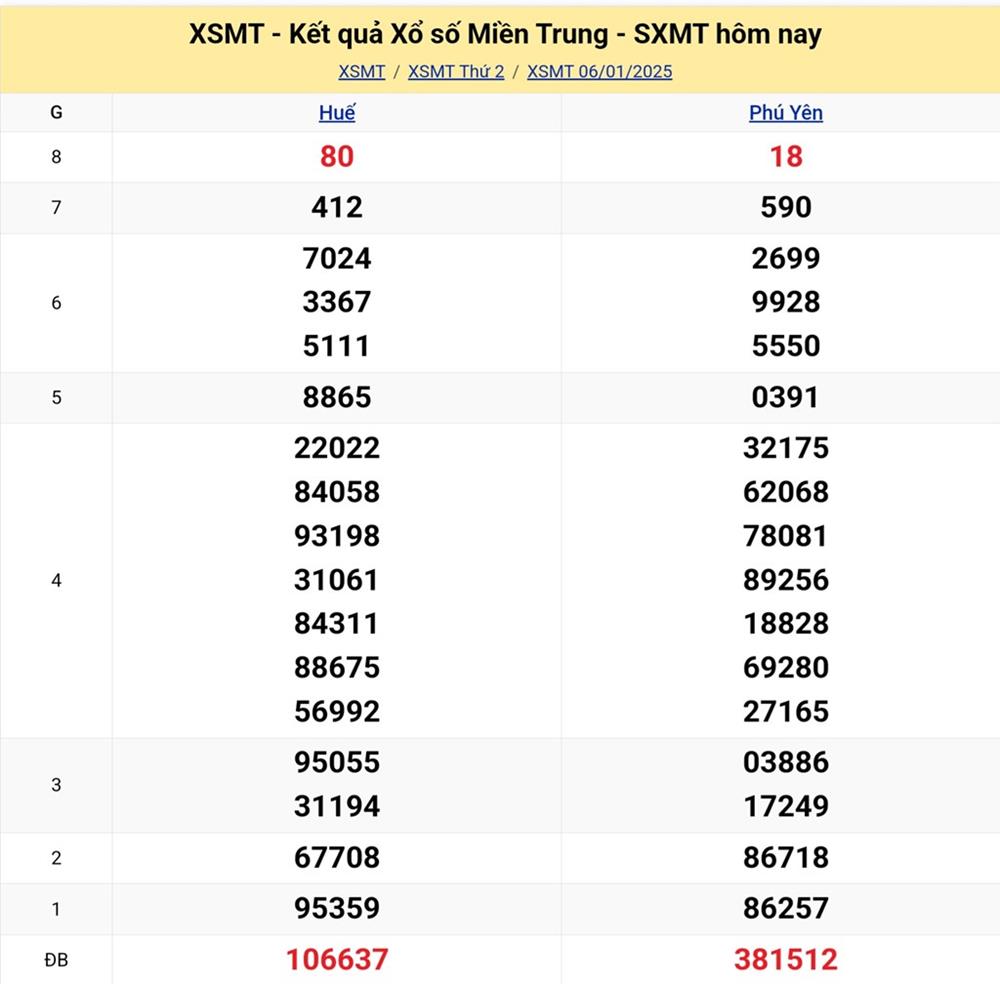This screenshot has width=1000, height=986.
Task: Select Huế prize 7 number 412
Action: coord(337,207)
